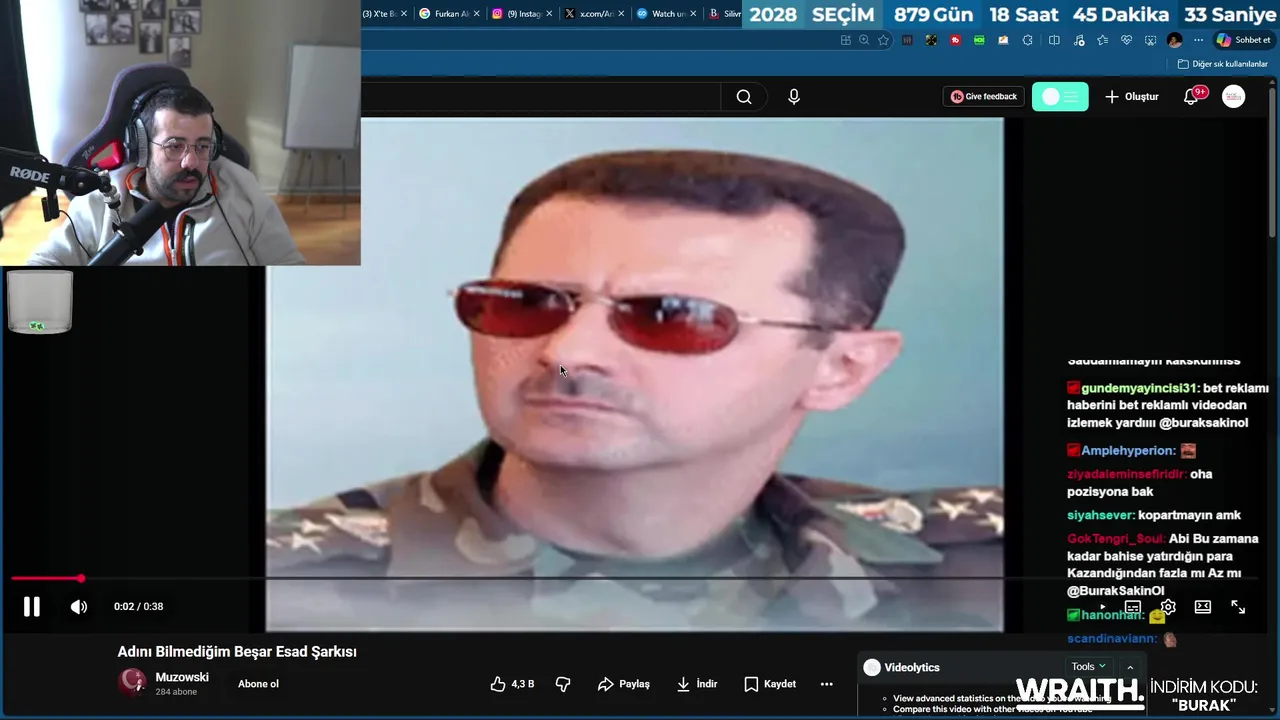Click the screenshot capture toolbar icon
Image resolution: width=1280 pixels, height=720 pixels.
pyautogui.click(x=1150, y=40)
